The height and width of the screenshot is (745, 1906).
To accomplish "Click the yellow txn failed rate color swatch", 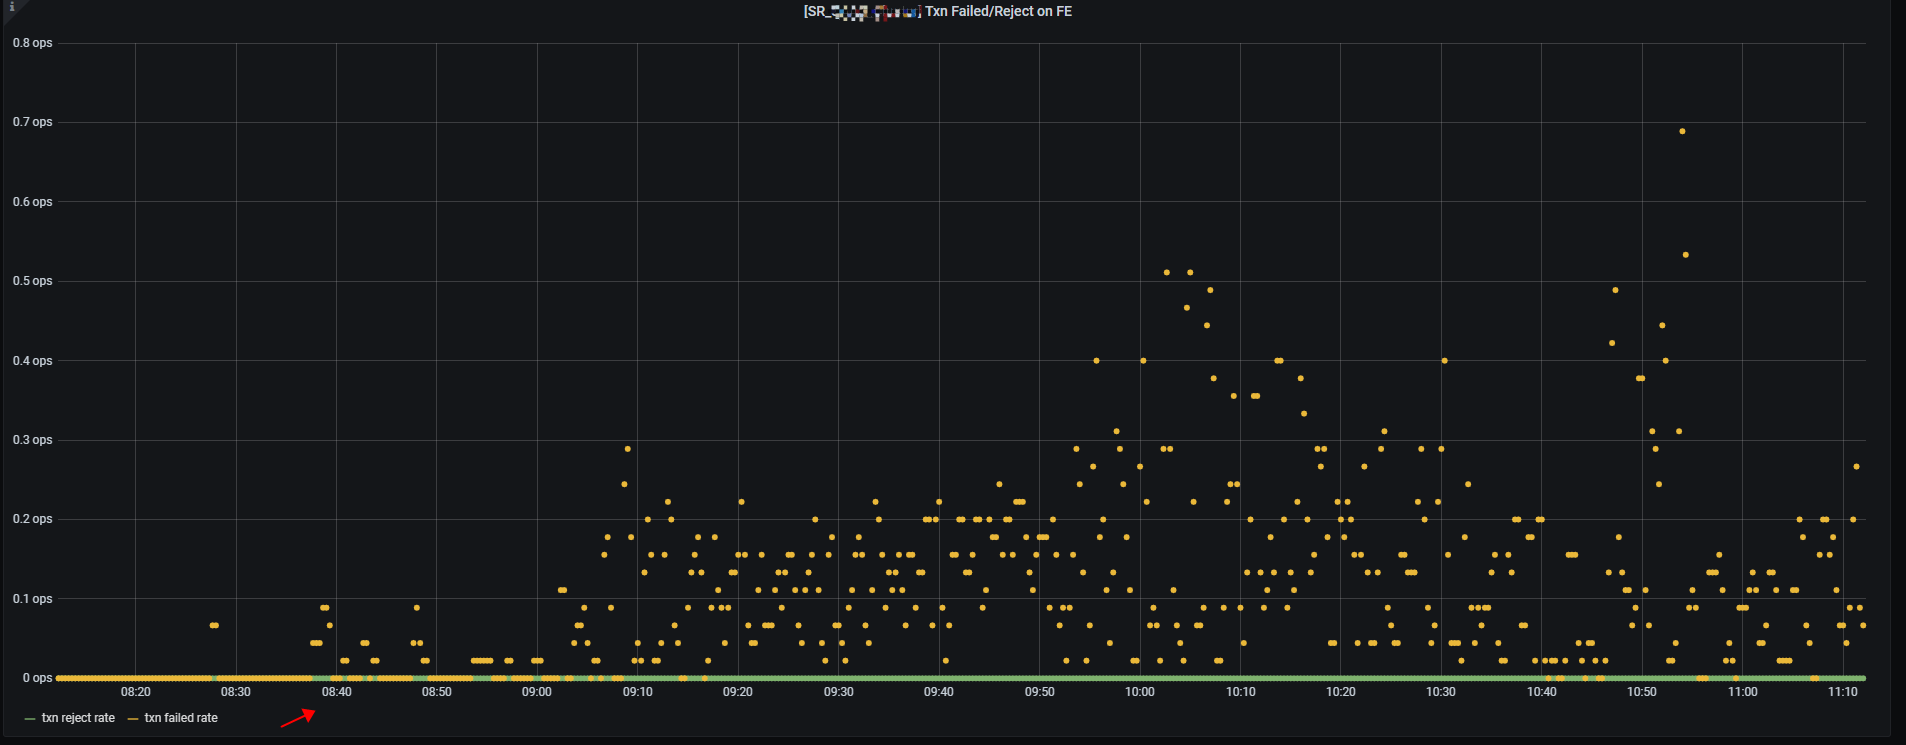I will (133, 719).
